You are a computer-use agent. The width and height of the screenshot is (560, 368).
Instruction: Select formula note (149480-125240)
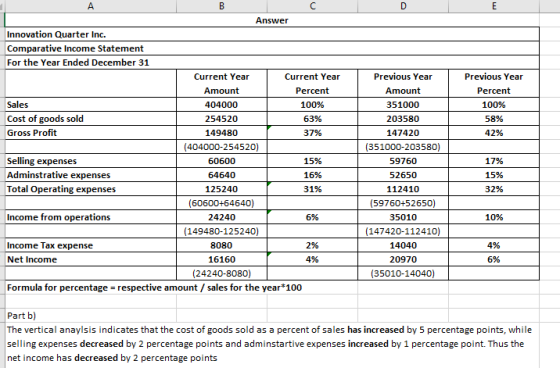pyautogui.click(x=222, y=231)
